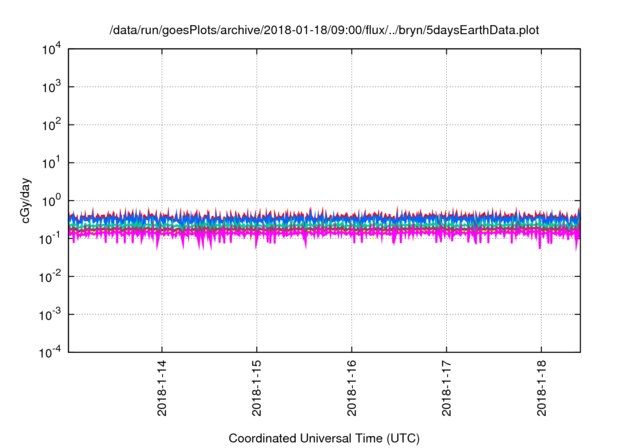Click the 2018-1-15 date tick label
This screenshot has height=448, width=640.
click(257, 388)
